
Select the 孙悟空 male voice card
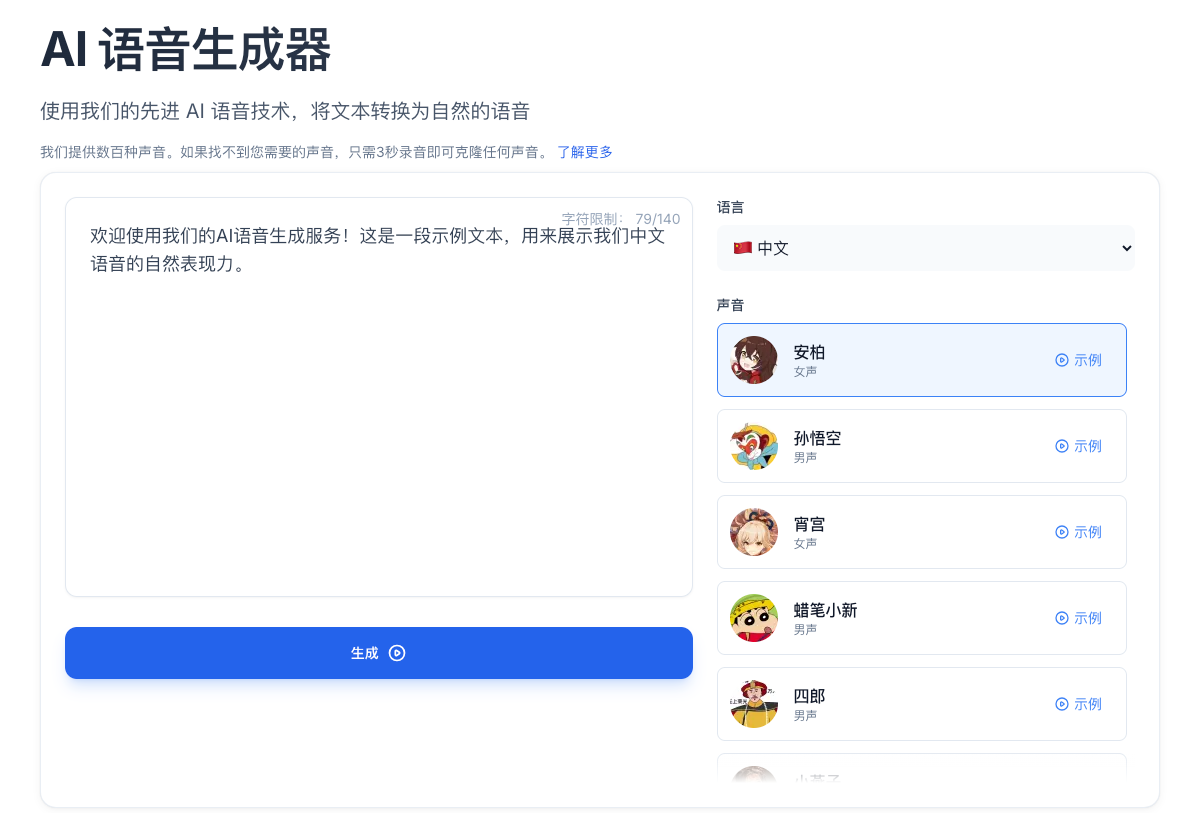(x=920, y=446)
